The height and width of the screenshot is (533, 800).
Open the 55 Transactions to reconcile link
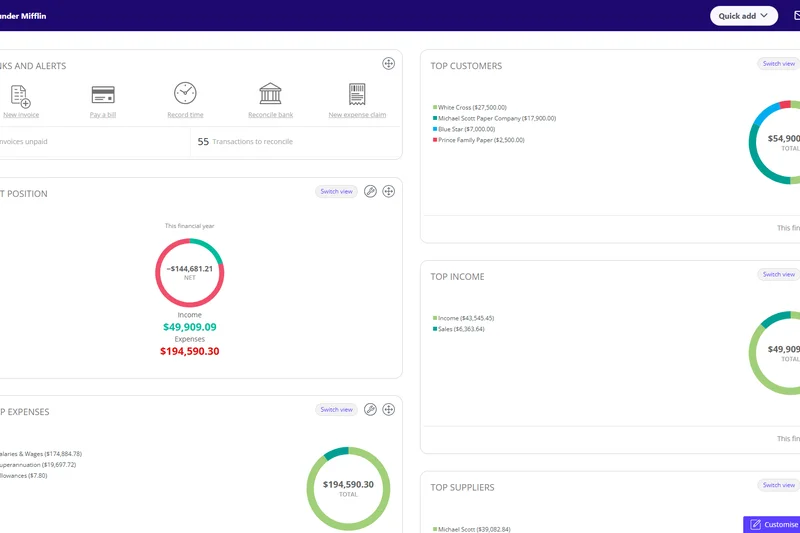click(245, 142)
